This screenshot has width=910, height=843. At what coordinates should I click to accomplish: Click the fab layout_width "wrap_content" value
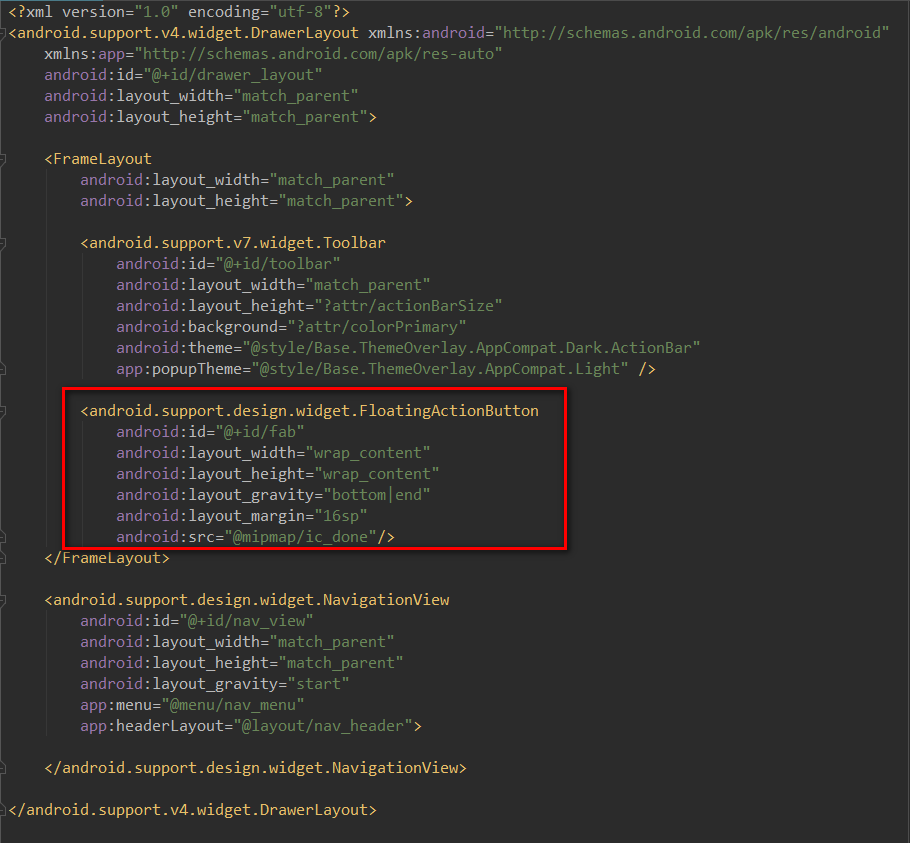click(x=367, y=453)
